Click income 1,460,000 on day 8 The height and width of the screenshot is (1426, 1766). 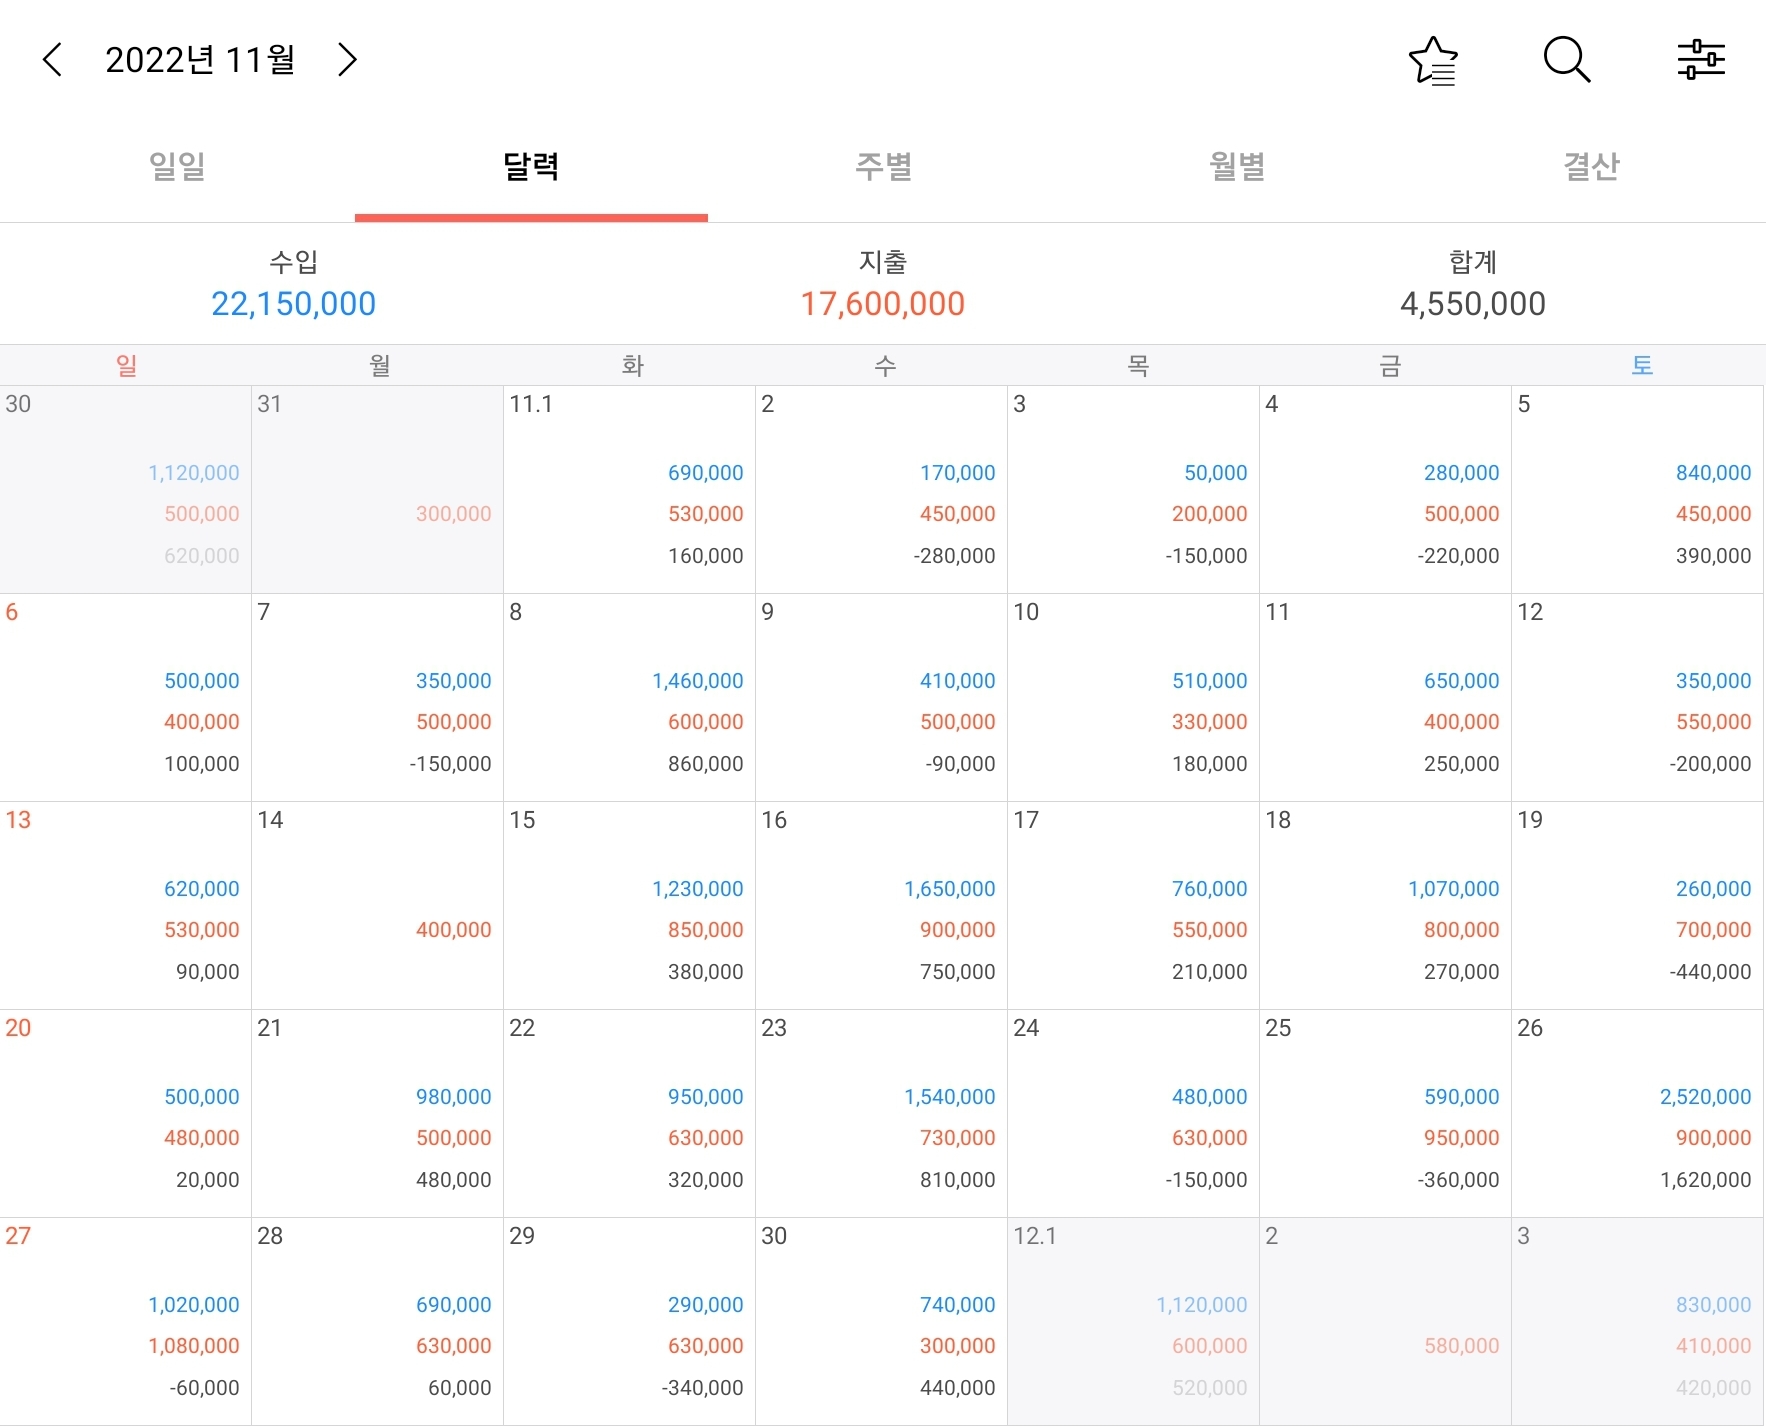[x=698, y=681]
